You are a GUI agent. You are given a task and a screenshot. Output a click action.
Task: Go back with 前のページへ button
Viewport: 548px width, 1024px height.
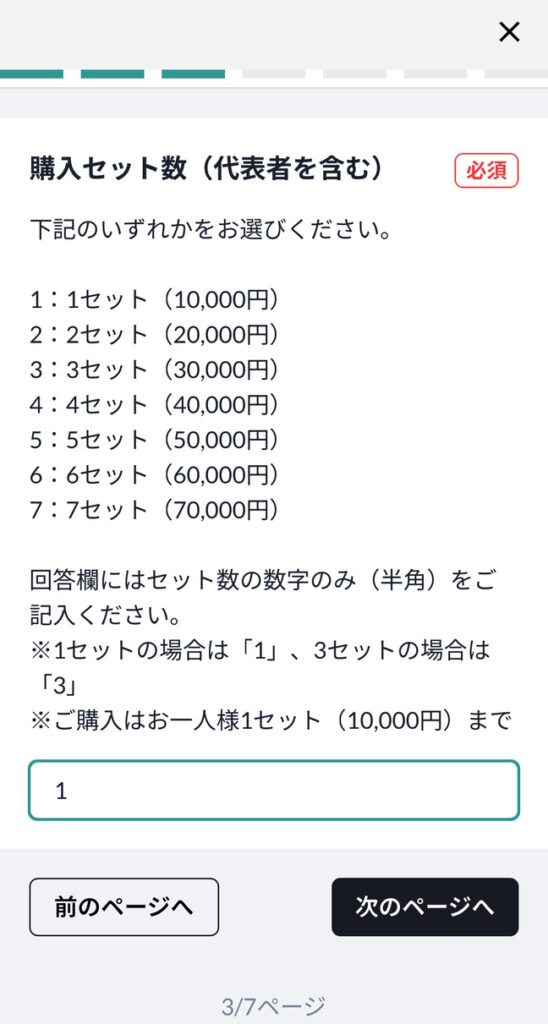pos(124,907)
